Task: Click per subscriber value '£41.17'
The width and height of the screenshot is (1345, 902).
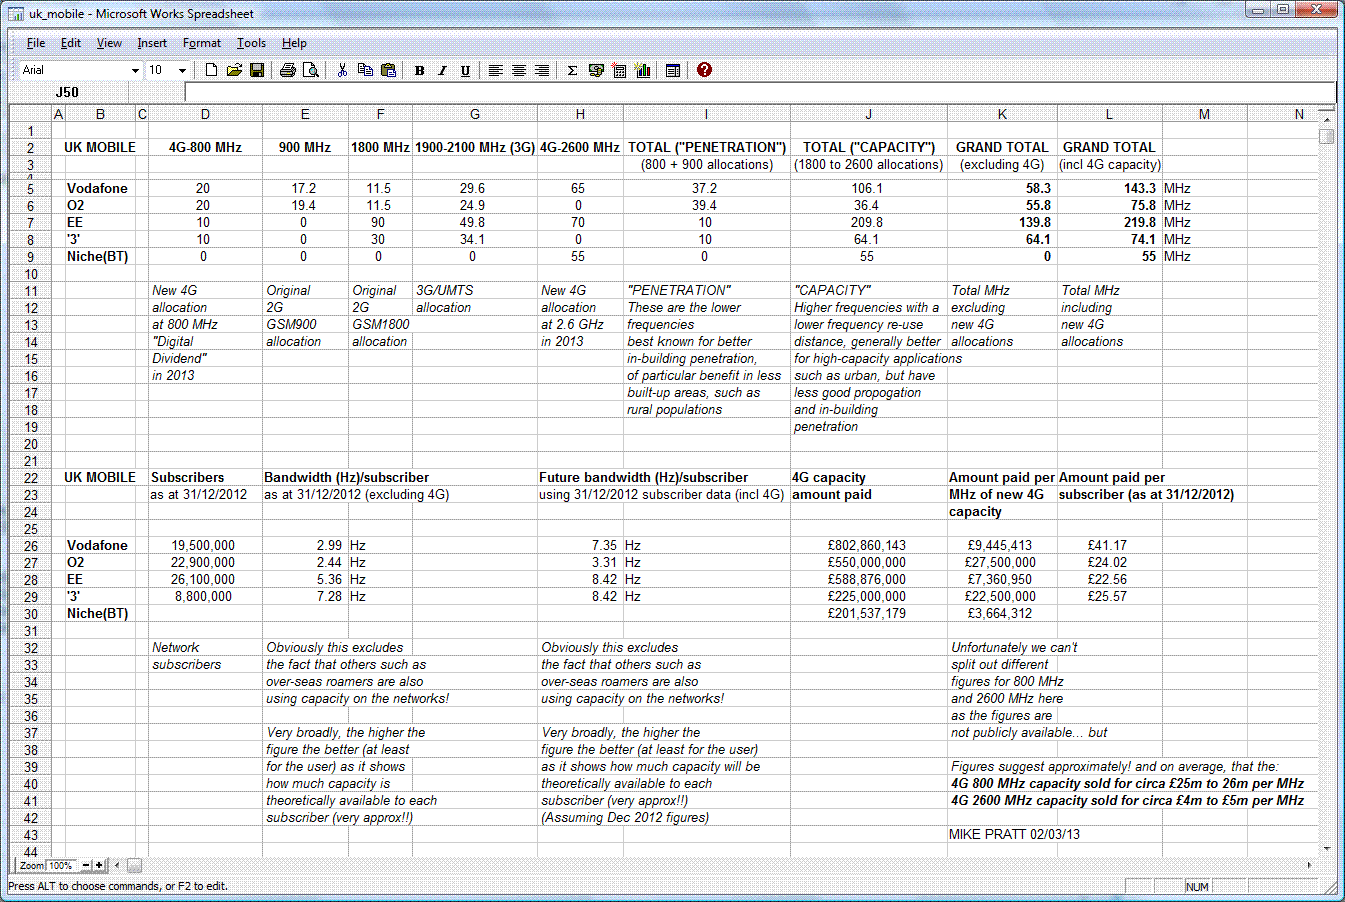Action: (x=1108, y=546)
